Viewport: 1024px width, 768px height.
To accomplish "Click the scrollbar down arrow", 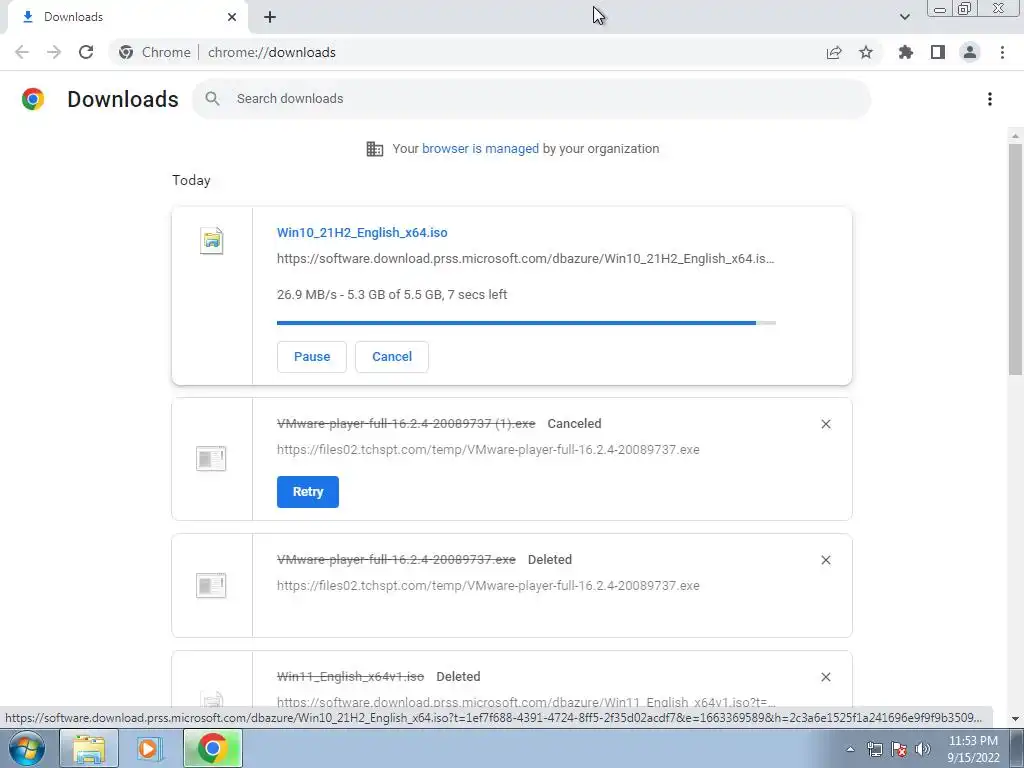I will click(1015, 718).
